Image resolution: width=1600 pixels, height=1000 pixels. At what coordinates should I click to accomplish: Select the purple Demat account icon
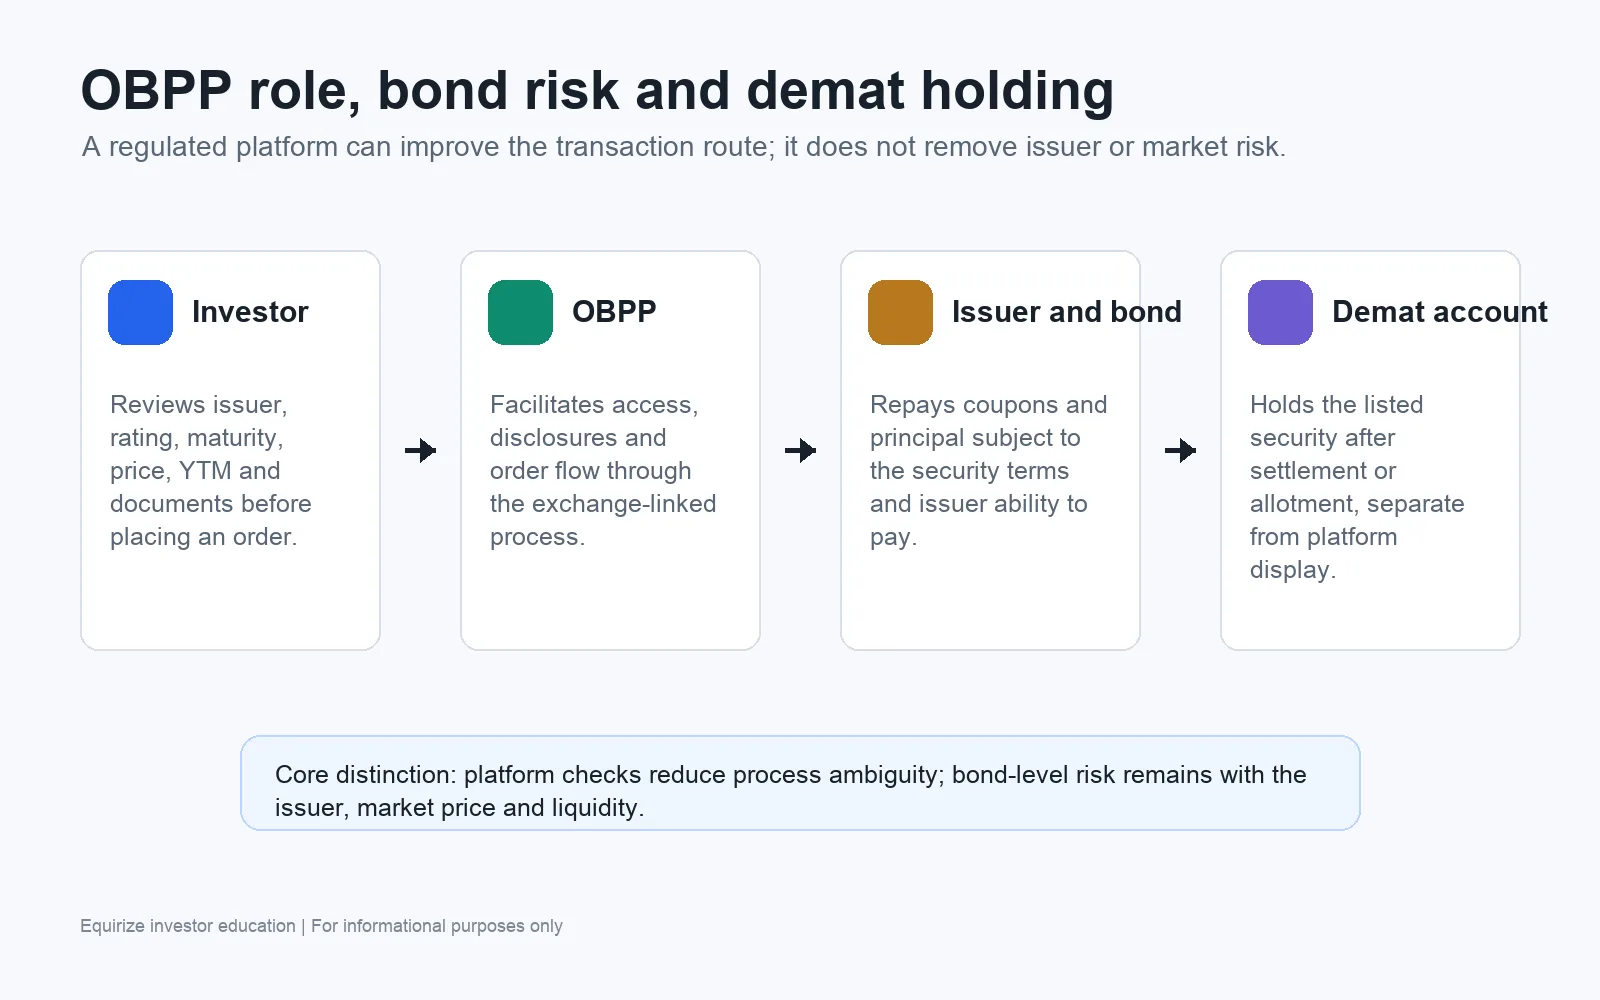pos(1280,312)
